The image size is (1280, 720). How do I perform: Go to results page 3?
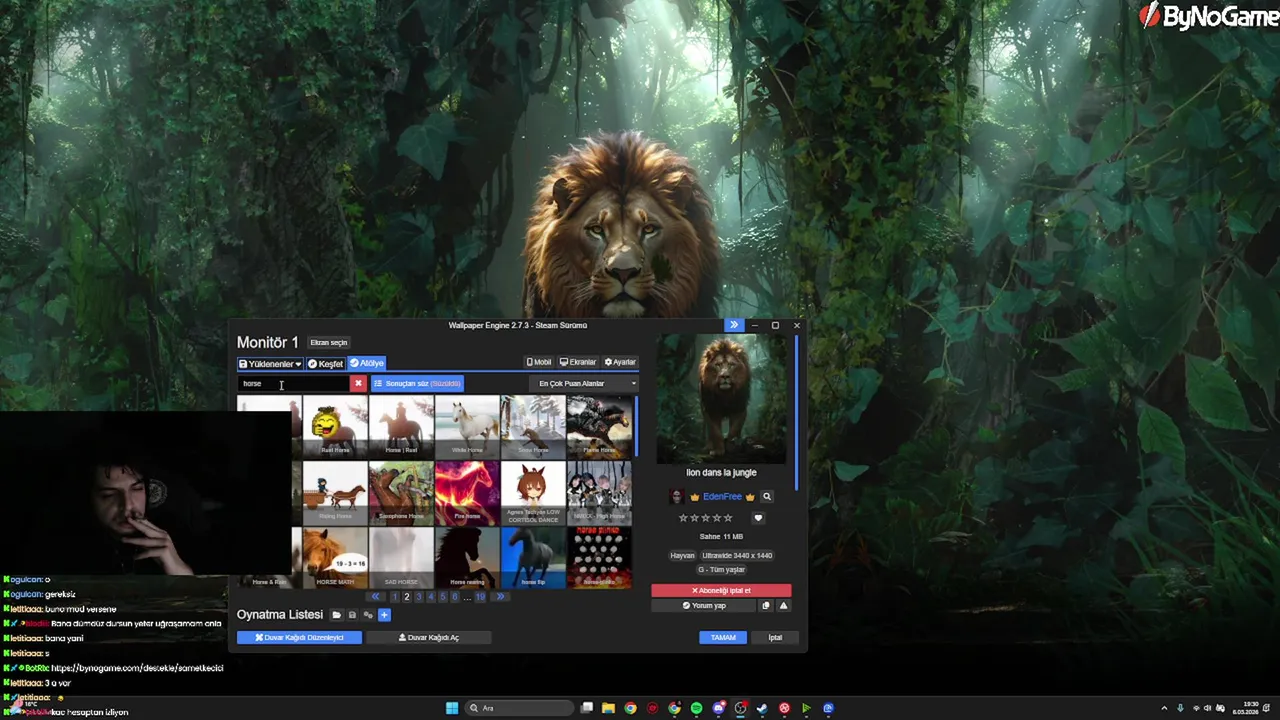click(419, 597)
